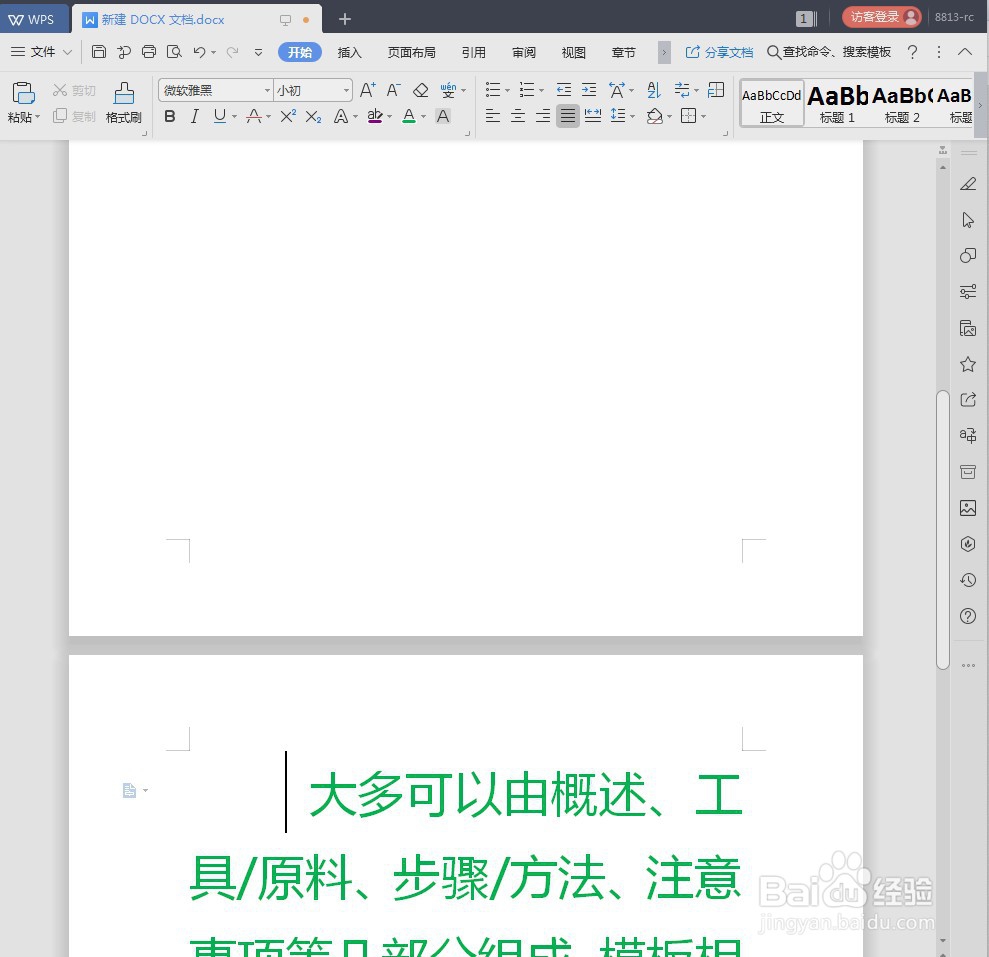Click the edit pencil icon in right sidebar

967,184
